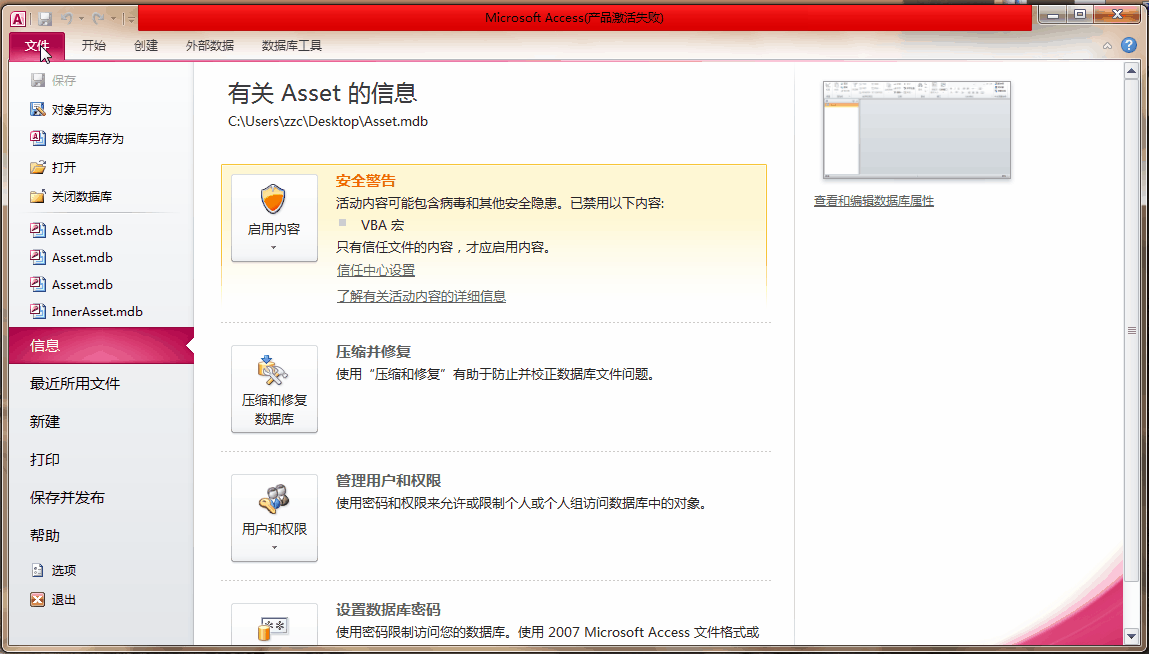Open 查看和编辑数据库属性 link
1149x654 pixels.
pos(873,201)
